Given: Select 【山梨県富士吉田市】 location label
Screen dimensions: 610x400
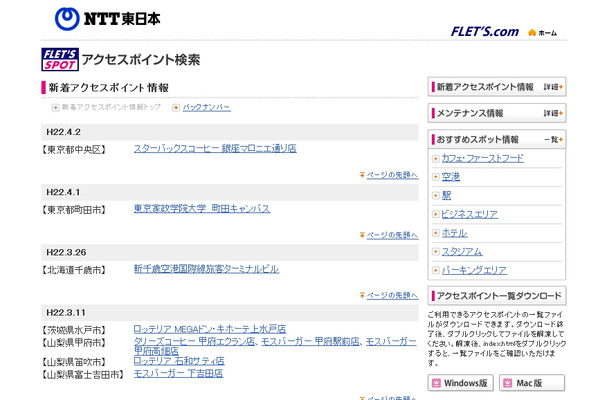Looking at the screenshot, I should (83, 375).
